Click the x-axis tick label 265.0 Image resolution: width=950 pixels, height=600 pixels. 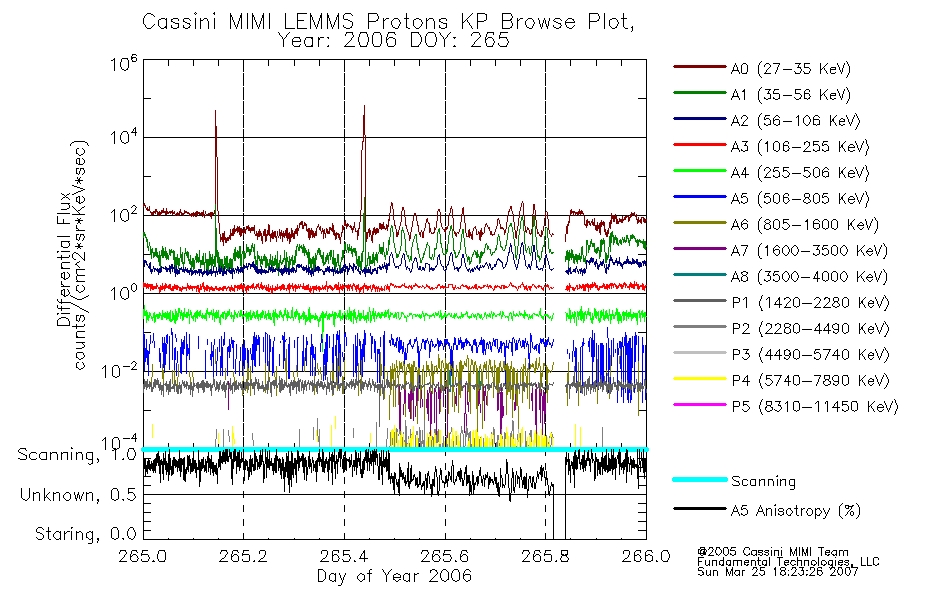tap(142, 556)
